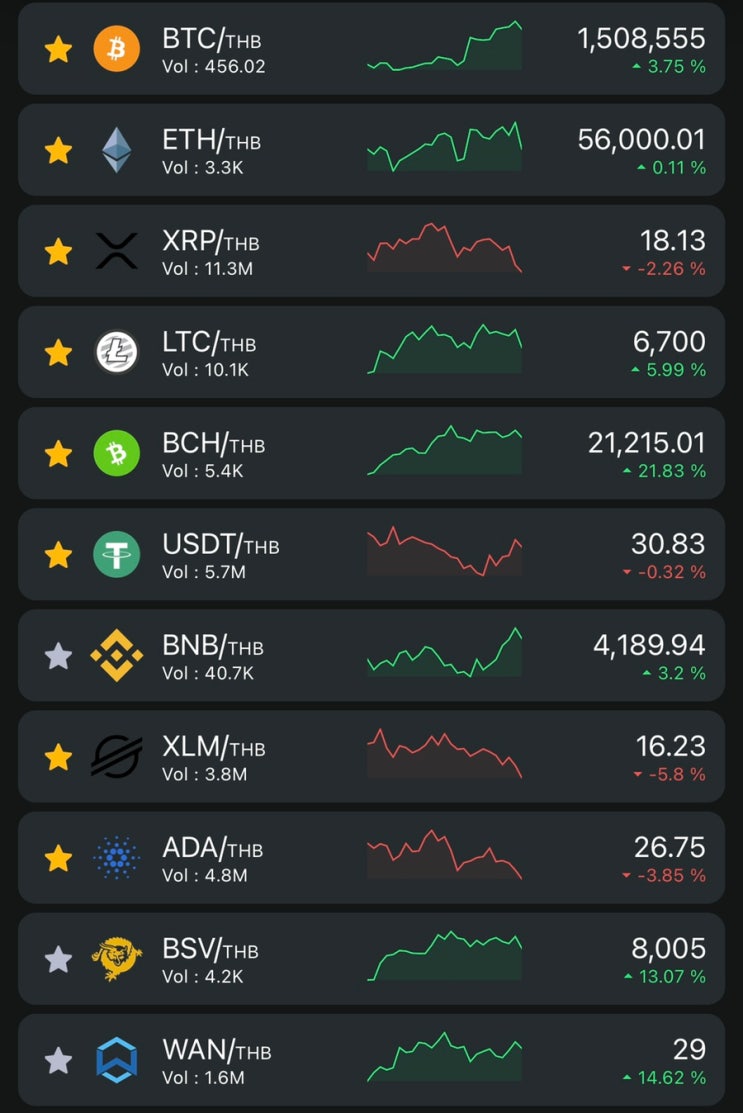Favorite BSV/THB with its star
This screenshot has width=743, height=1113.
pyautogui.click(x=59, y=958)
